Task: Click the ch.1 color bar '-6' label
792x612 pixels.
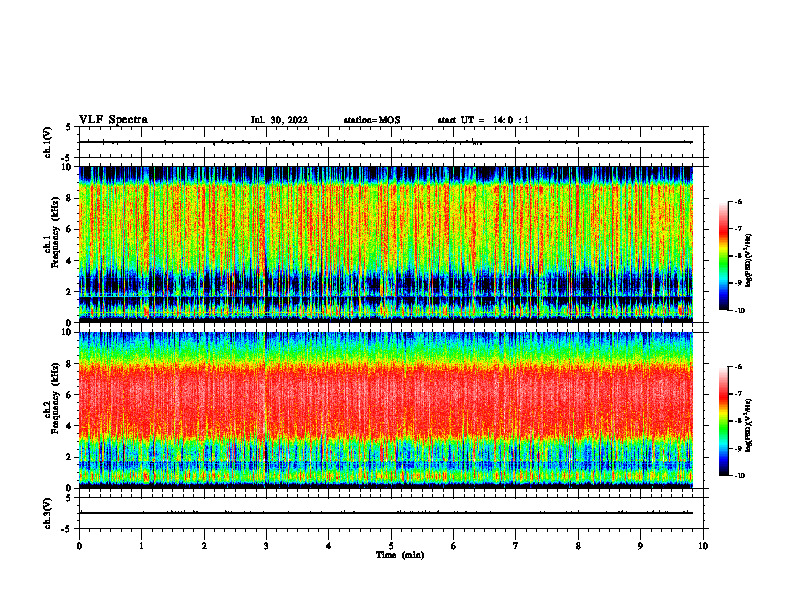Action: click(x=738, y=201)
